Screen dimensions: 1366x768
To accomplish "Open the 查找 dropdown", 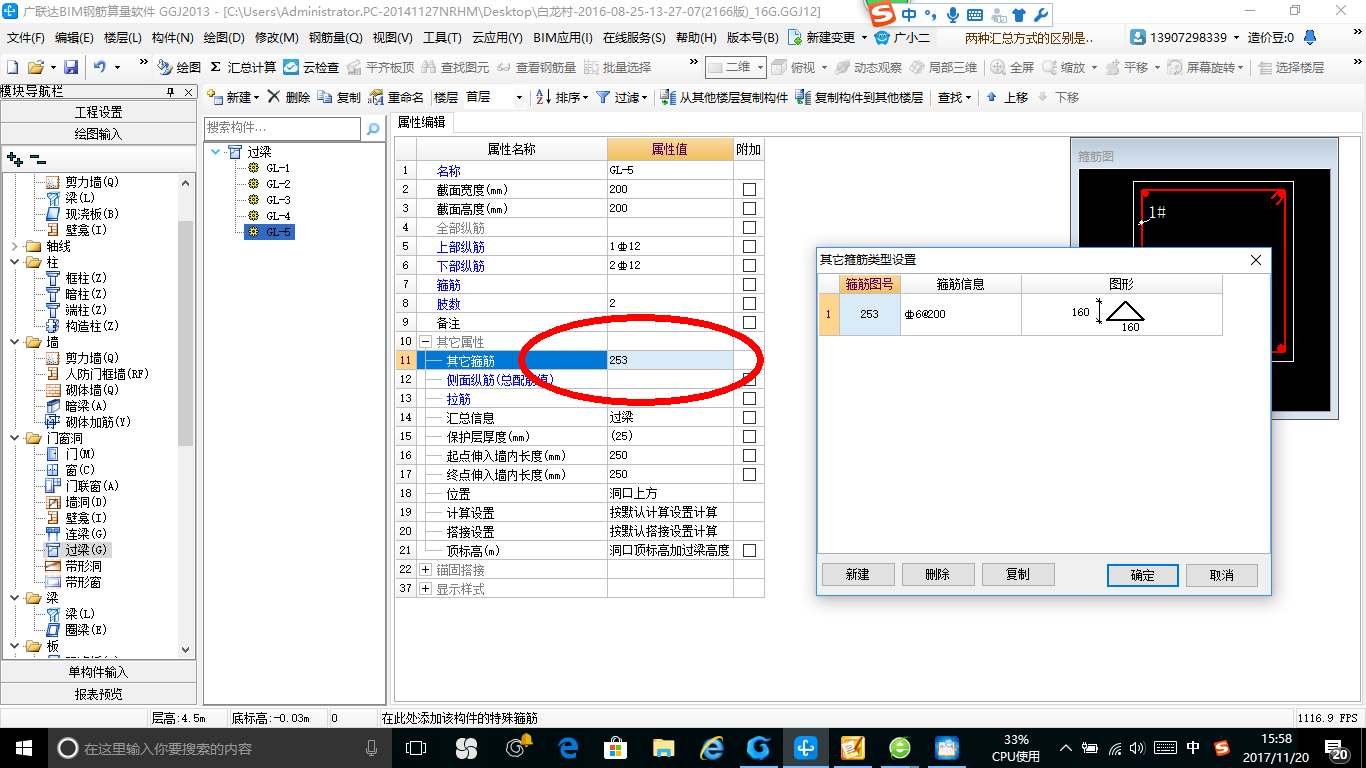I will click(954, 97).
